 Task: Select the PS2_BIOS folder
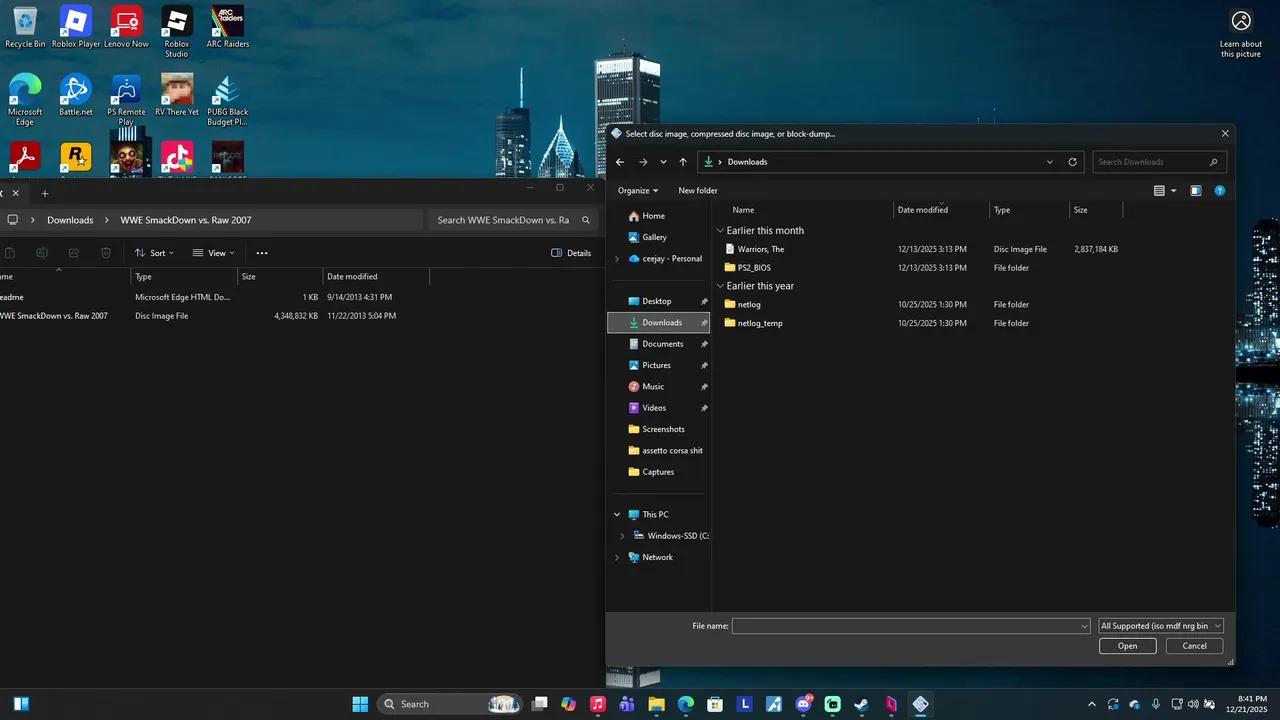tap(754, 268)
